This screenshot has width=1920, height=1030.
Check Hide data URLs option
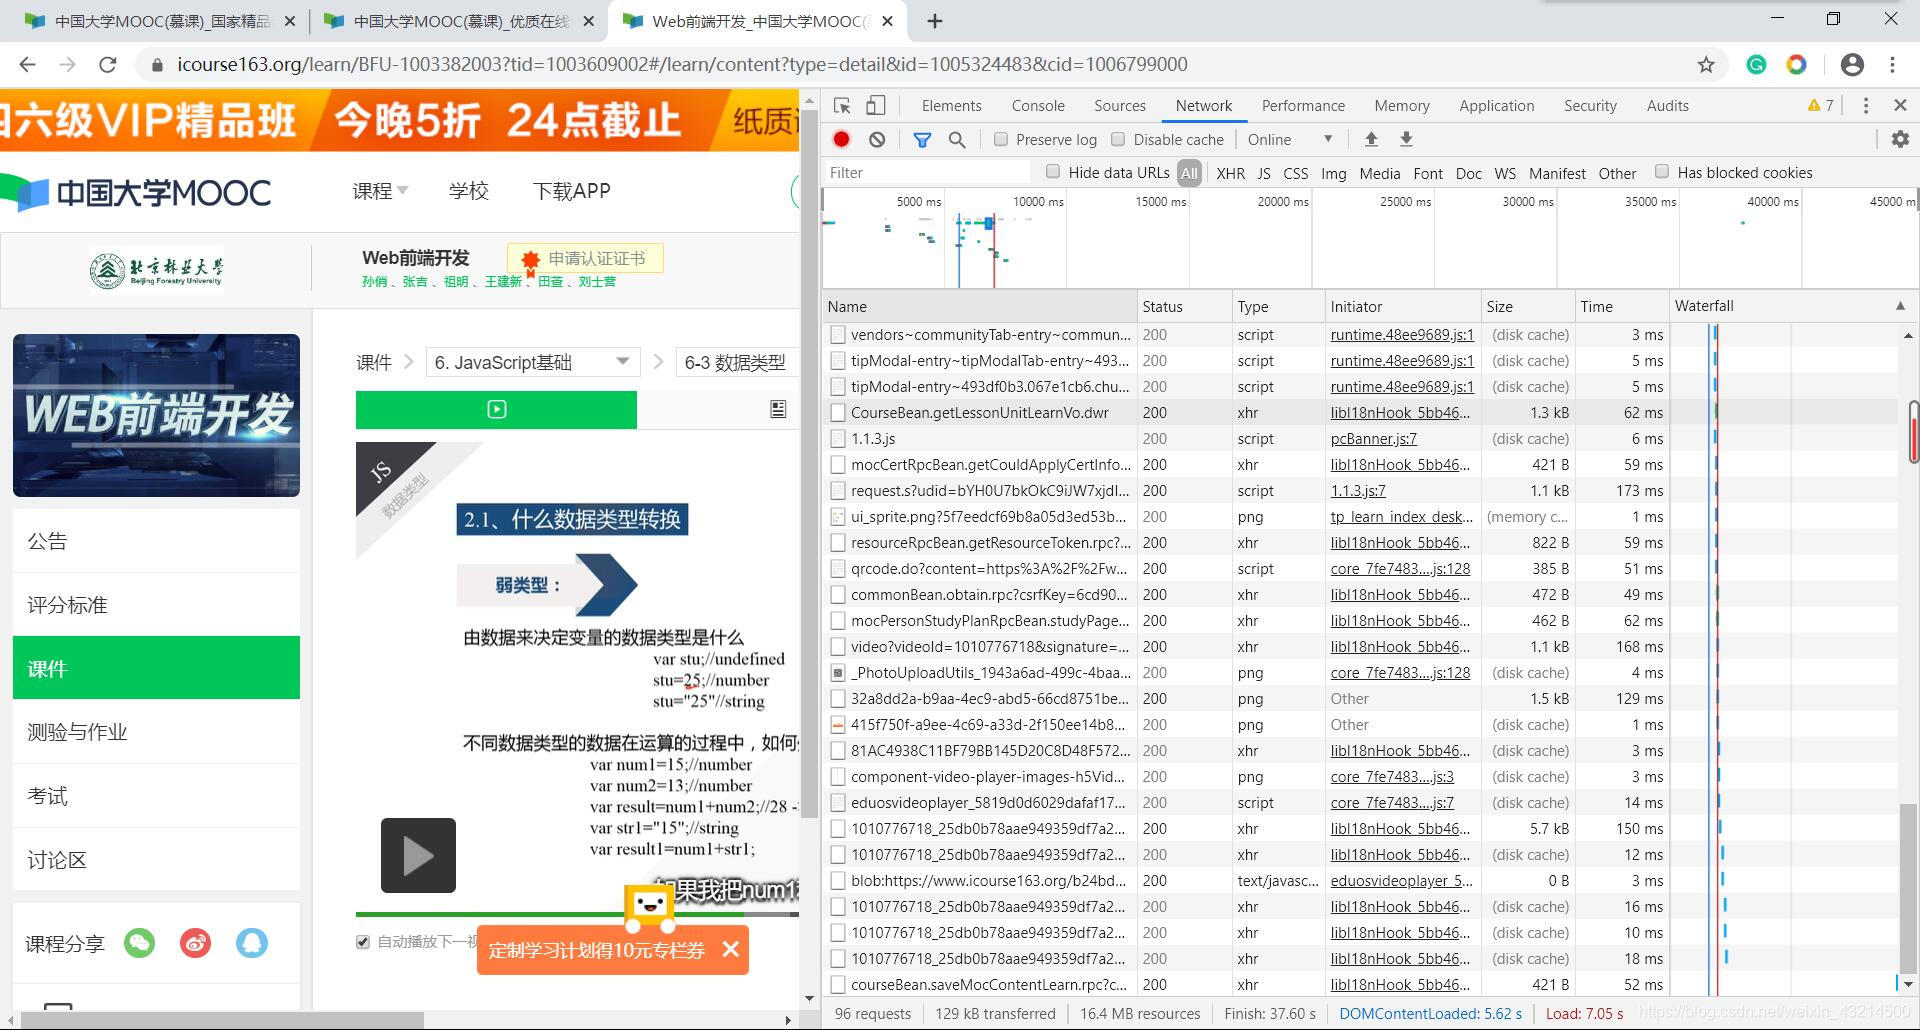pos(1053,172)
